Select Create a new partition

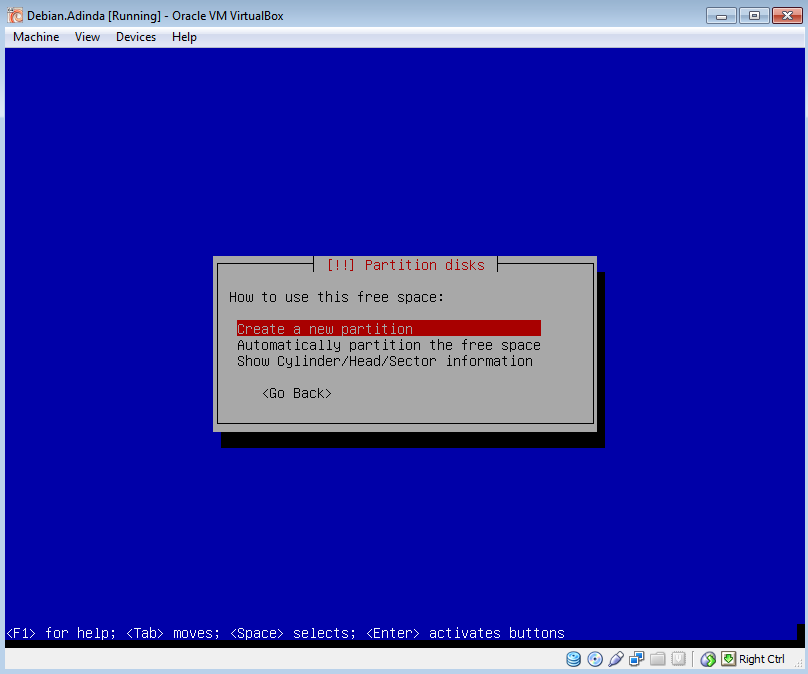(x=389, y=328)
